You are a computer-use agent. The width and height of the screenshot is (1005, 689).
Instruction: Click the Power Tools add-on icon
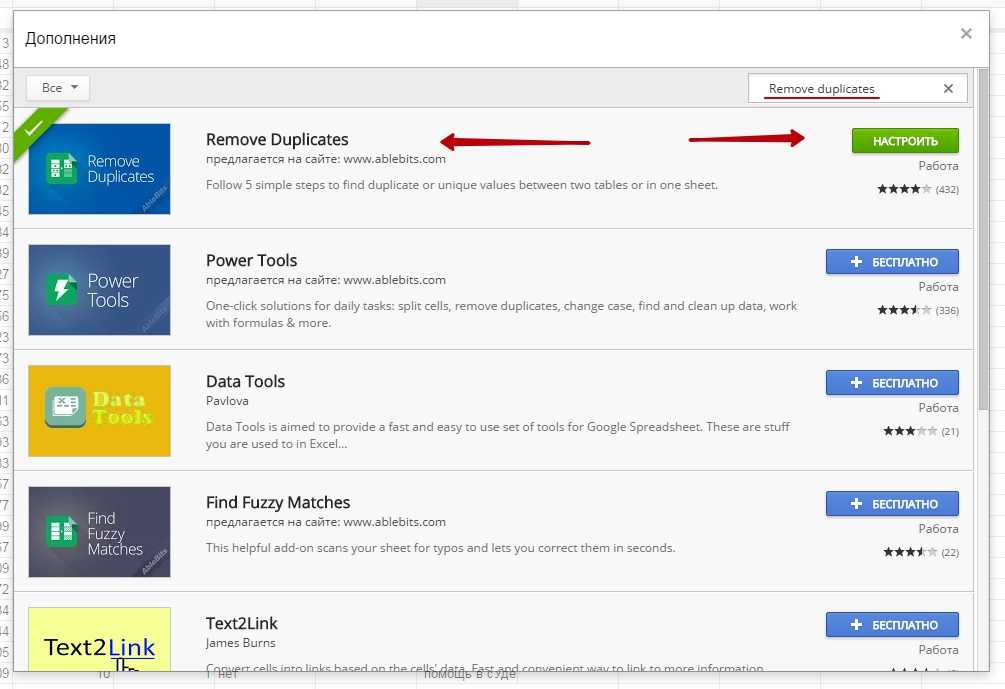click(99, 290)
